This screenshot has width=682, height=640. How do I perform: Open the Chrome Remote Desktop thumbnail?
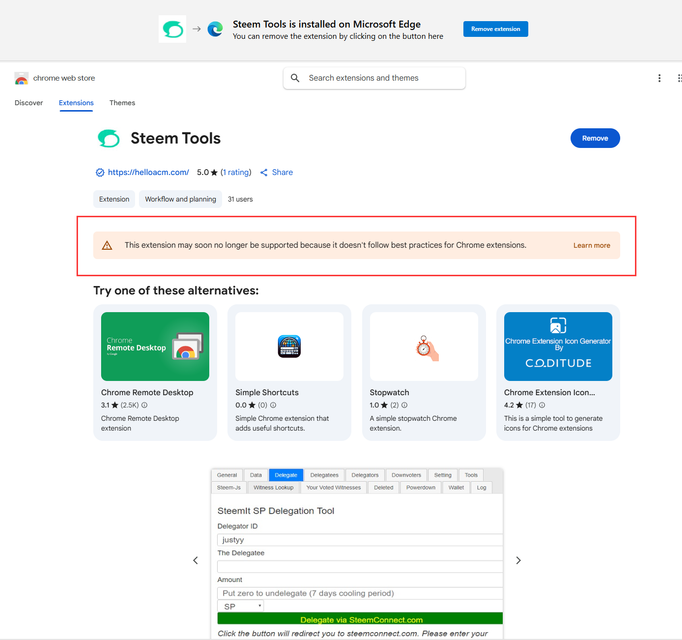point(155,346)
